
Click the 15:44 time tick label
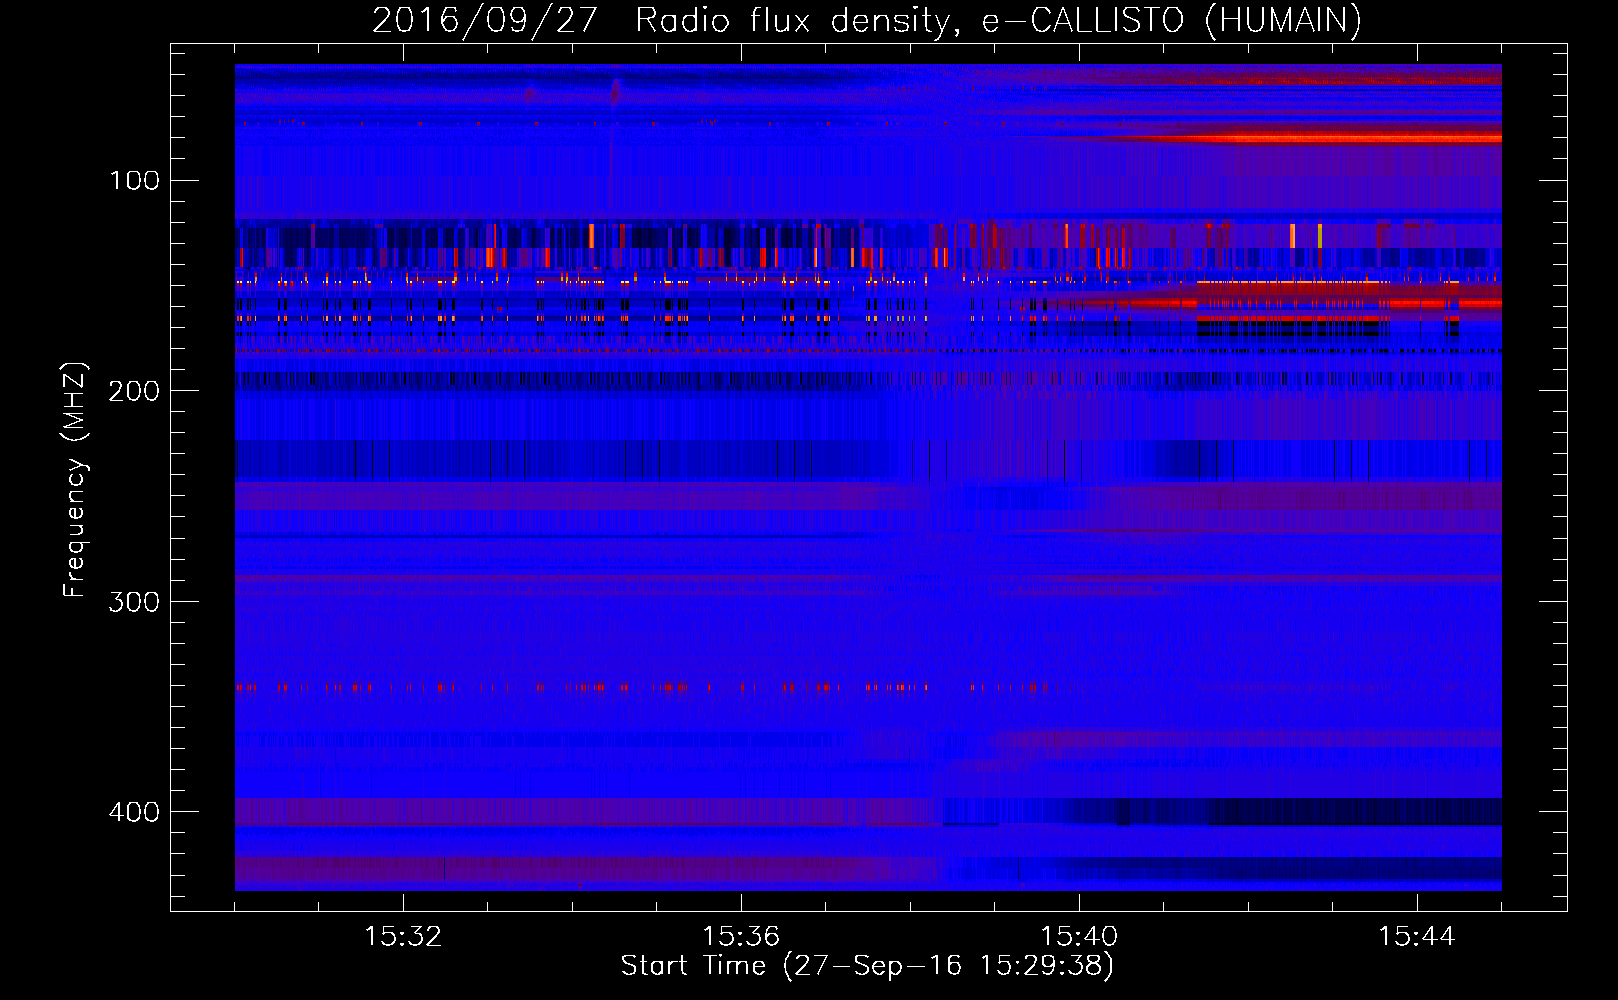(1417, 937)
